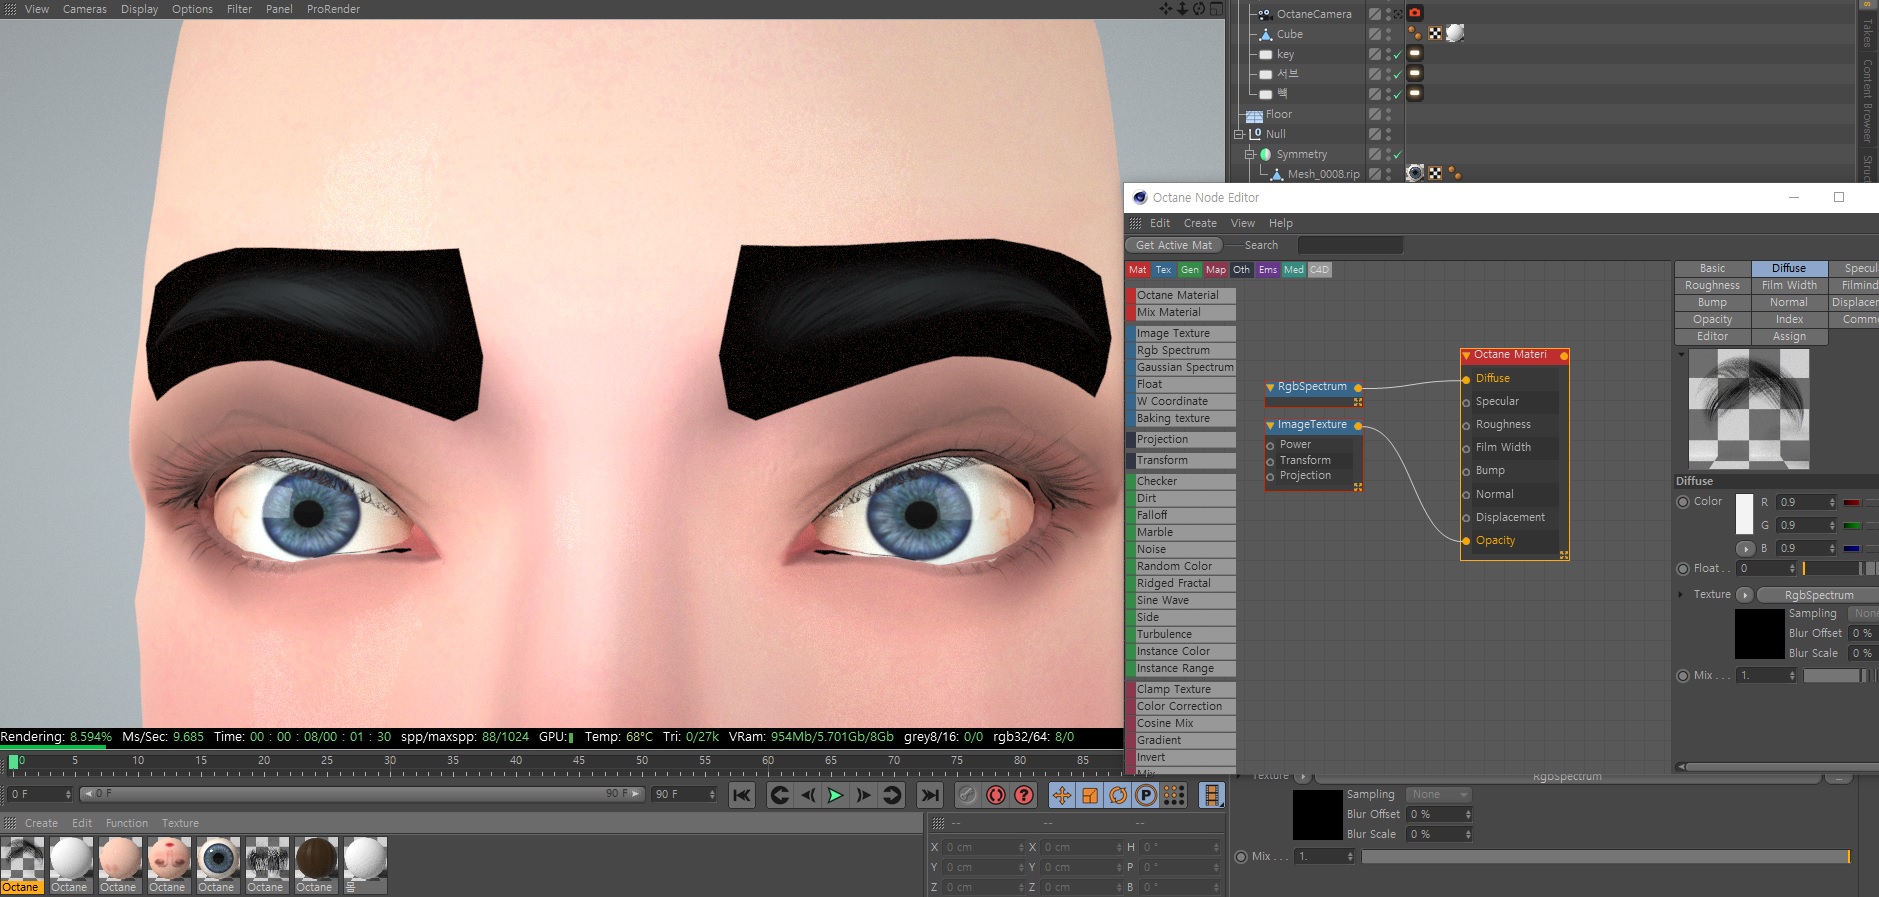The height and width of the screenshot is (897, 1879).
Task: Click the RgbSpectrum texture button
Action: [1818, 594]
